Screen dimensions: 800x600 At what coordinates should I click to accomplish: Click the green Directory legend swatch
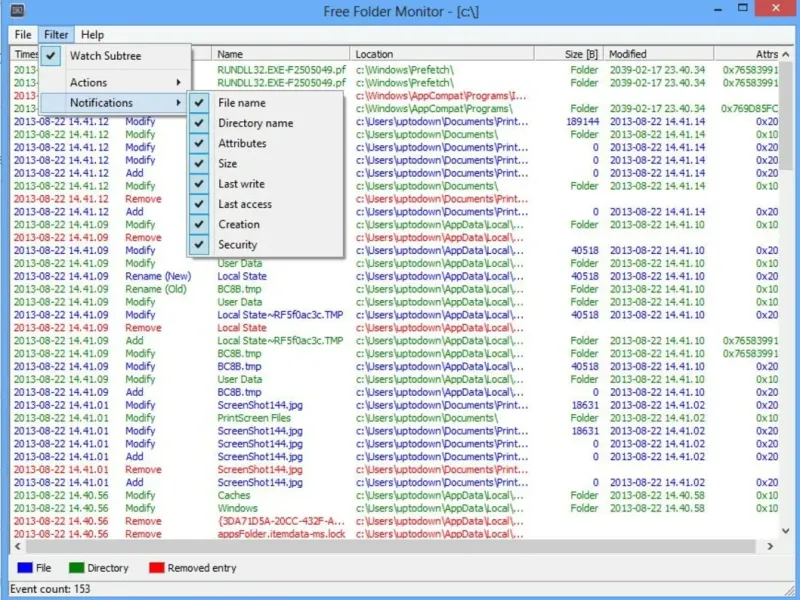[76, 567]
